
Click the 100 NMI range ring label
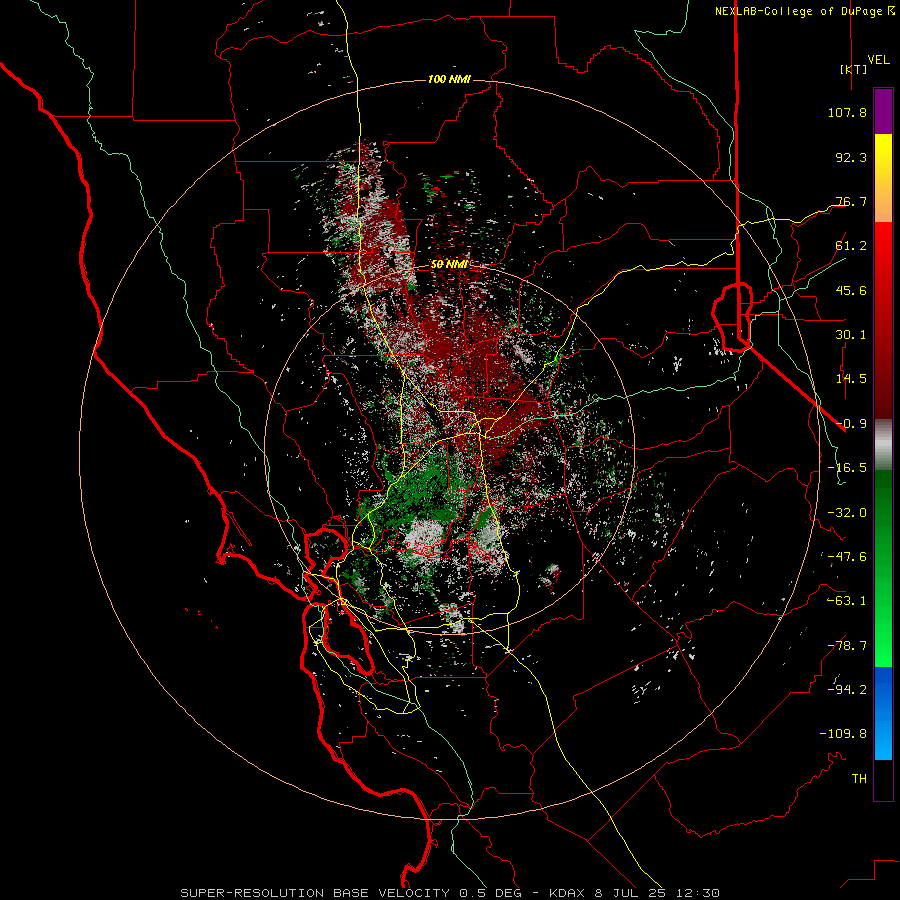point(449,79)
